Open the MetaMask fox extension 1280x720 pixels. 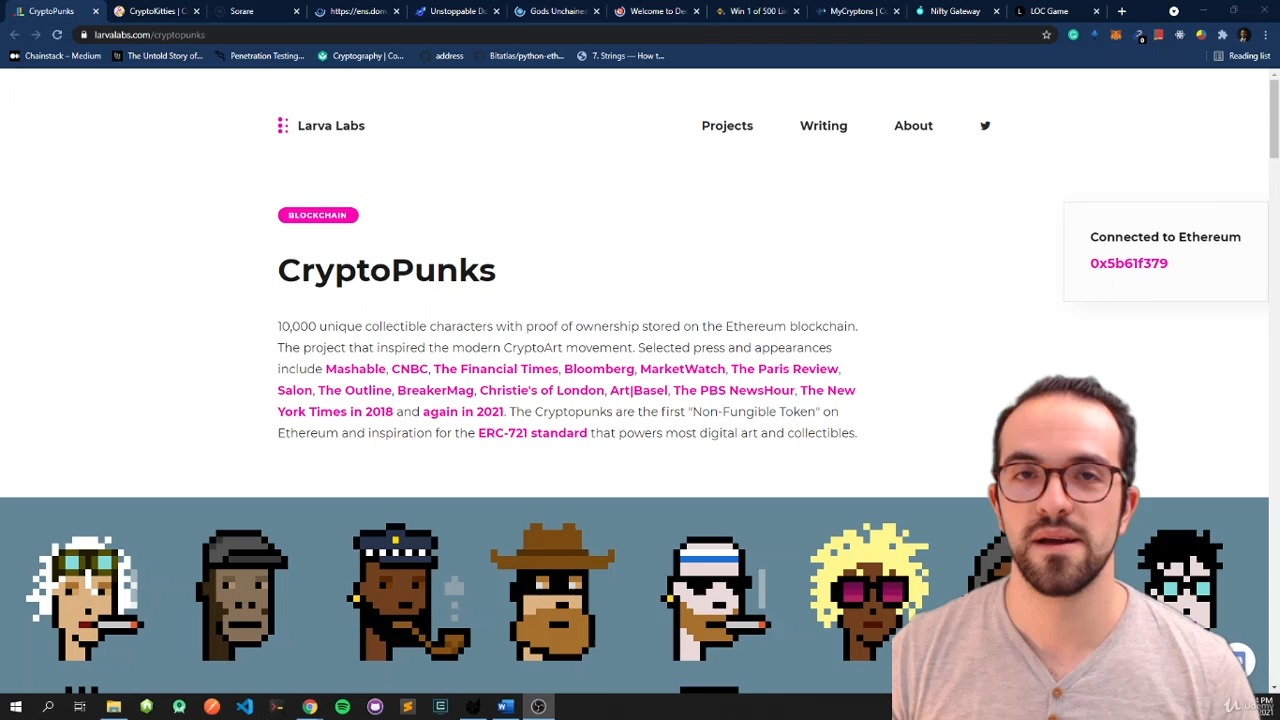tap(1116, 35)
